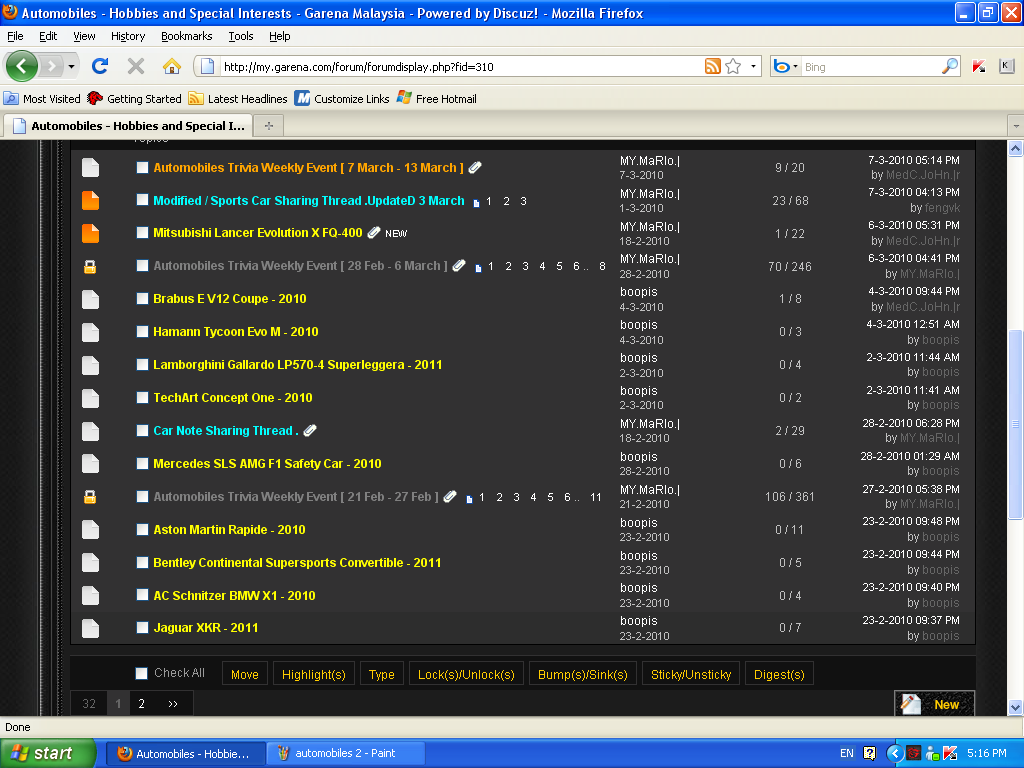This screenshot has height=768, width=1024.
Task: Click the browser Back arrow button
Action: (x=22, y=66)
